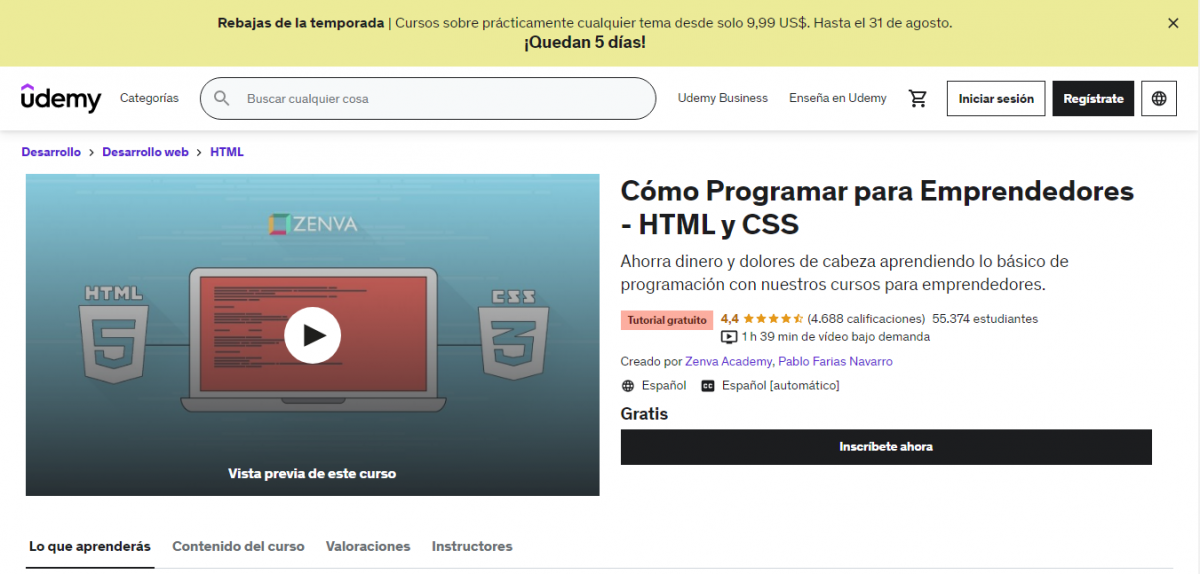Screen dimensions: 1200x574
Task: Go to Enseña en Udemy
Action: tap(837, 98)
